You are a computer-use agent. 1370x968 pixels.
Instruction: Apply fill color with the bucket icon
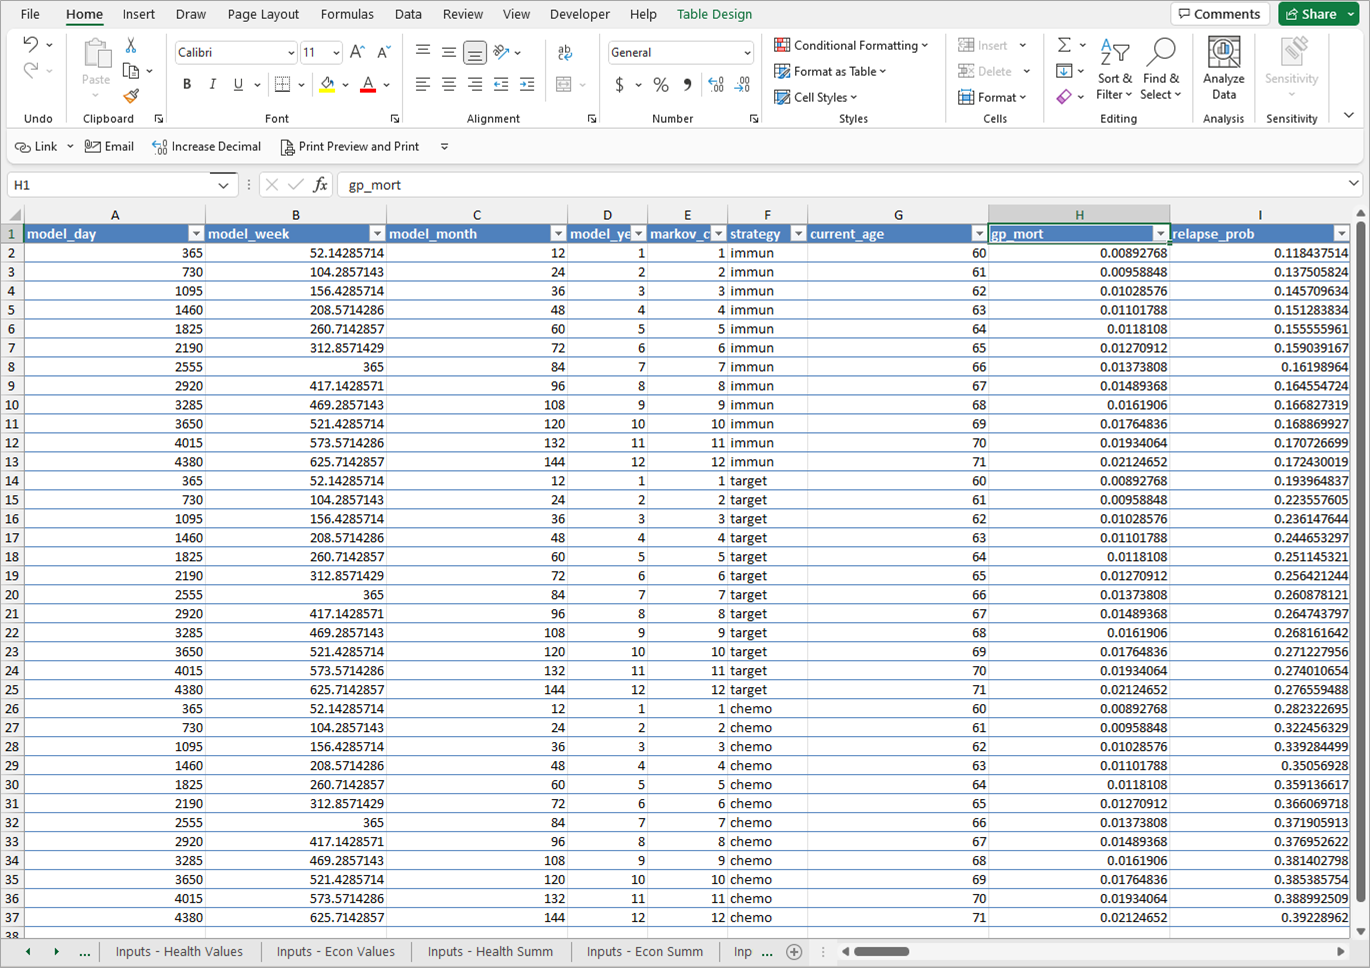pos(328,85)
